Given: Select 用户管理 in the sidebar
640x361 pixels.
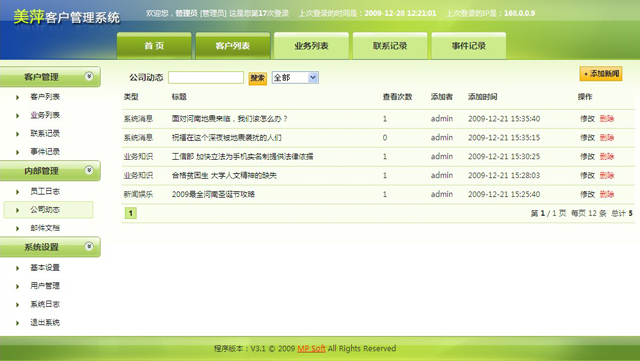Looking at the screenshot, I should (45, 285).
